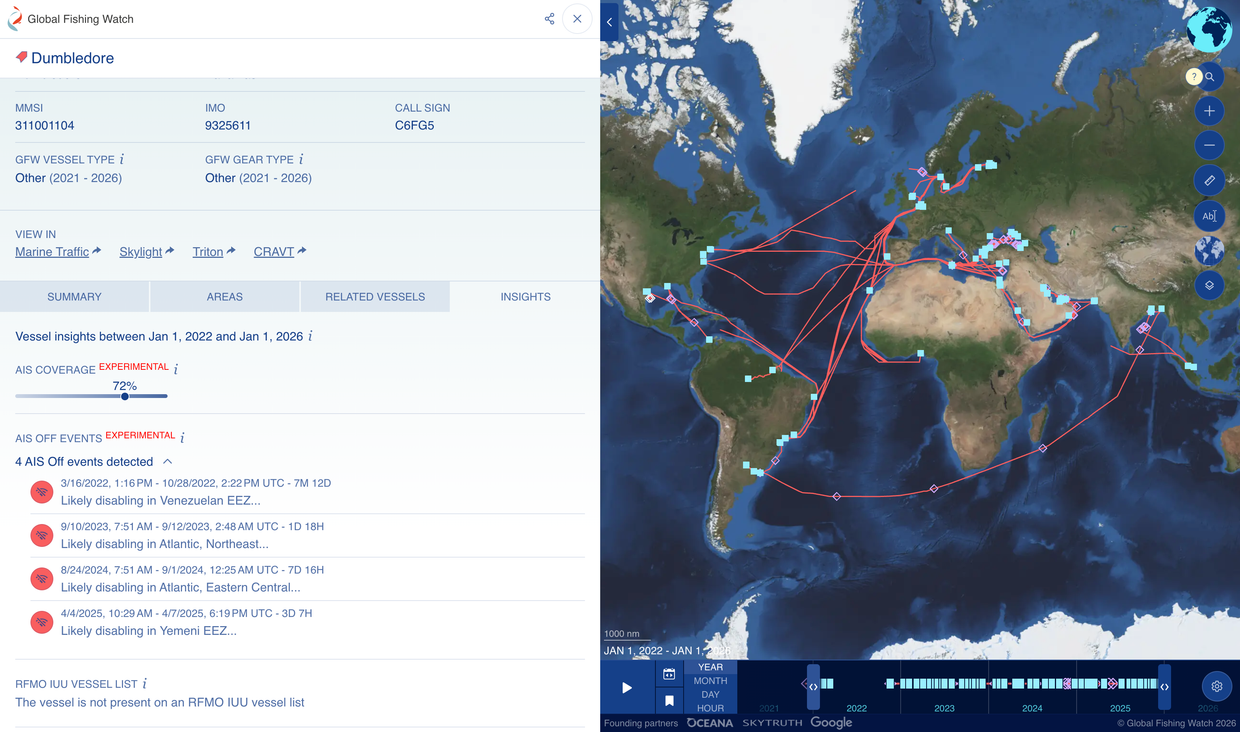Set timeline interval to MONTH
The width and height of the screenshot is (1240, 732).
710,681
